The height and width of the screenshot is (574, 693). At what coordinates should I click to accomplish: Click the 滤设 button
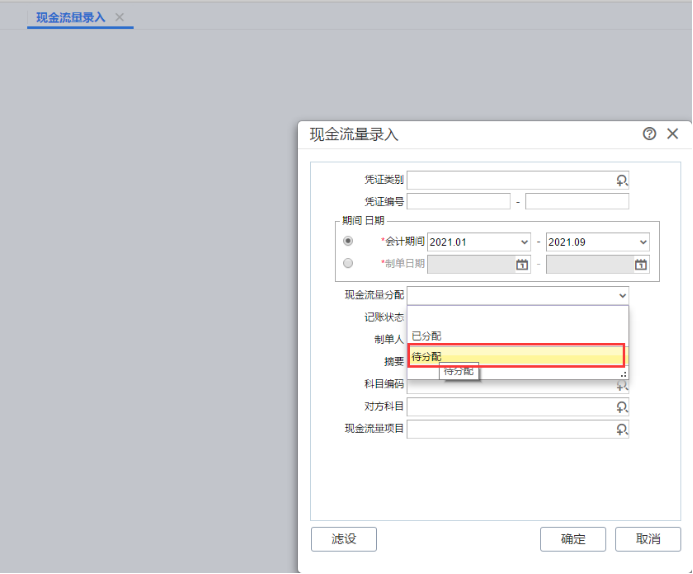344,539
